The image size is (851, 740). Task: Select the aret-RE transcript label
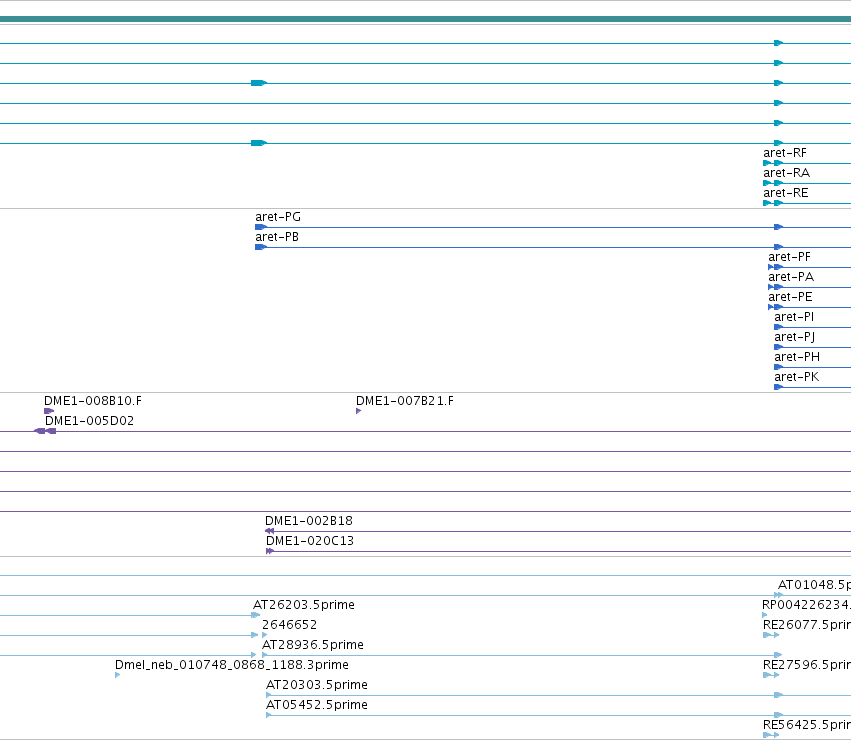coord(786,193)
